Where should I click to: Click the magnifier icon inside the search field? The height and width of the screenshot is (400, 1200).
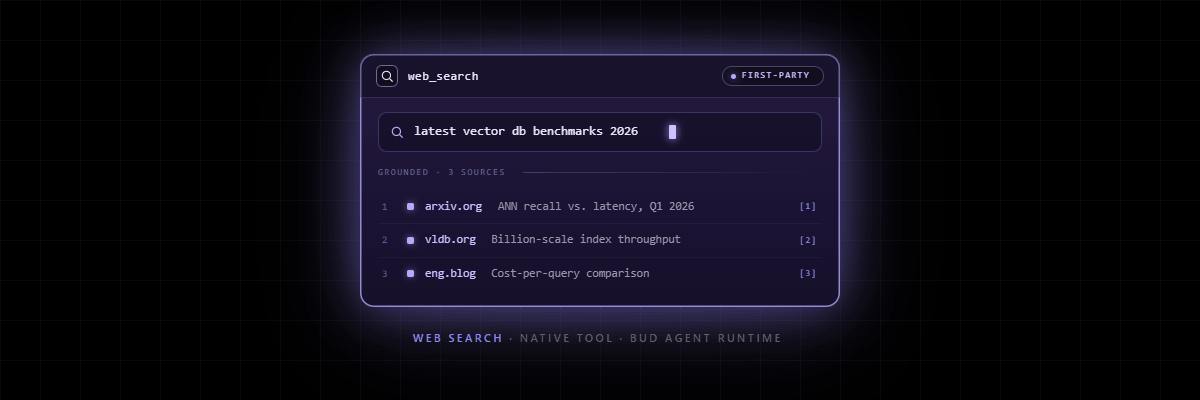click(397, 132)
